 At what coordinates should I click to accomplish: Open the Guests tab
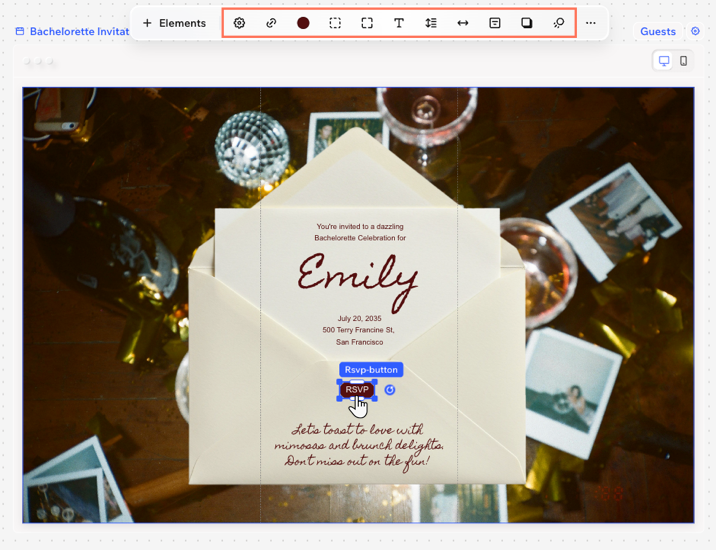658,32
